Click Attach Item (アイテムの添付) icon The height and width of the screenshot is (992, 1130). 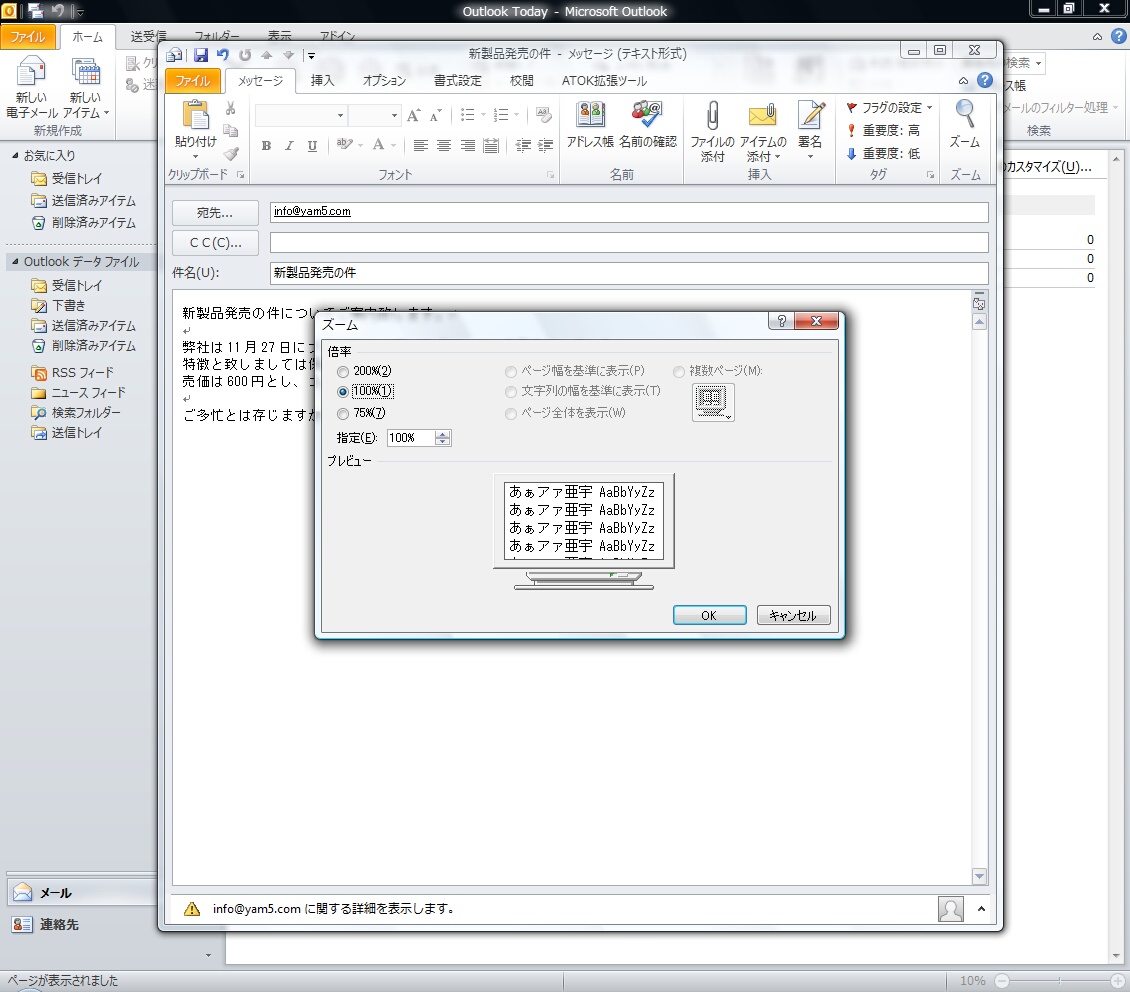coord(762,132)
